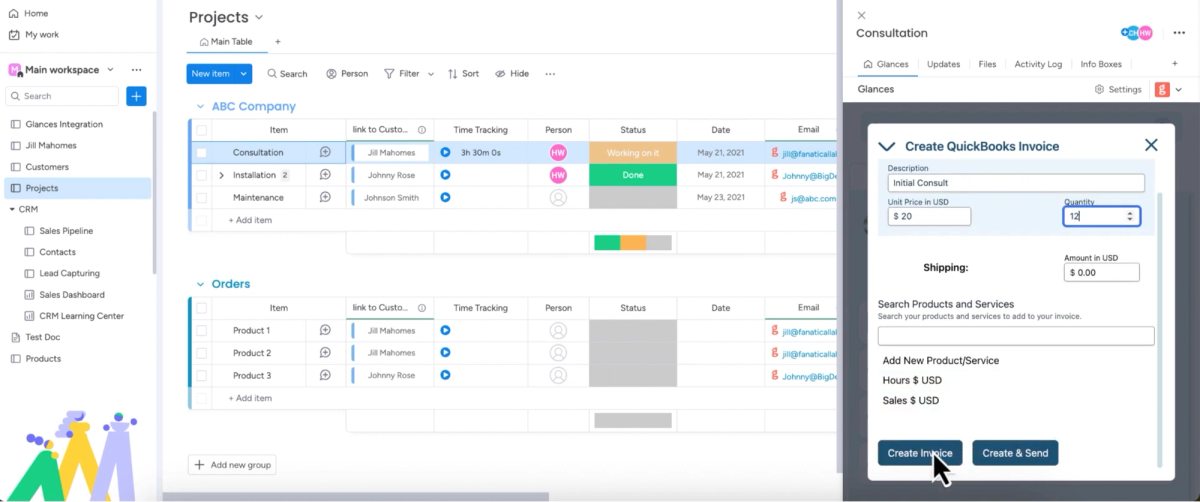The width and height of the screenshot is (1200, 502).
Task: Click the Working on it status cell
Action: (633, 152)
